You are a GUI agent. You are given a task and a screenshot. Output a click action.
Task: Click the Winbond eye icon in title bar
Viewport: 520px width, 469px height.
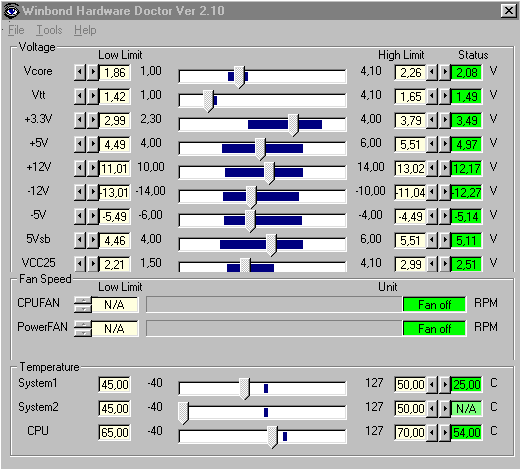click(12, 11)
